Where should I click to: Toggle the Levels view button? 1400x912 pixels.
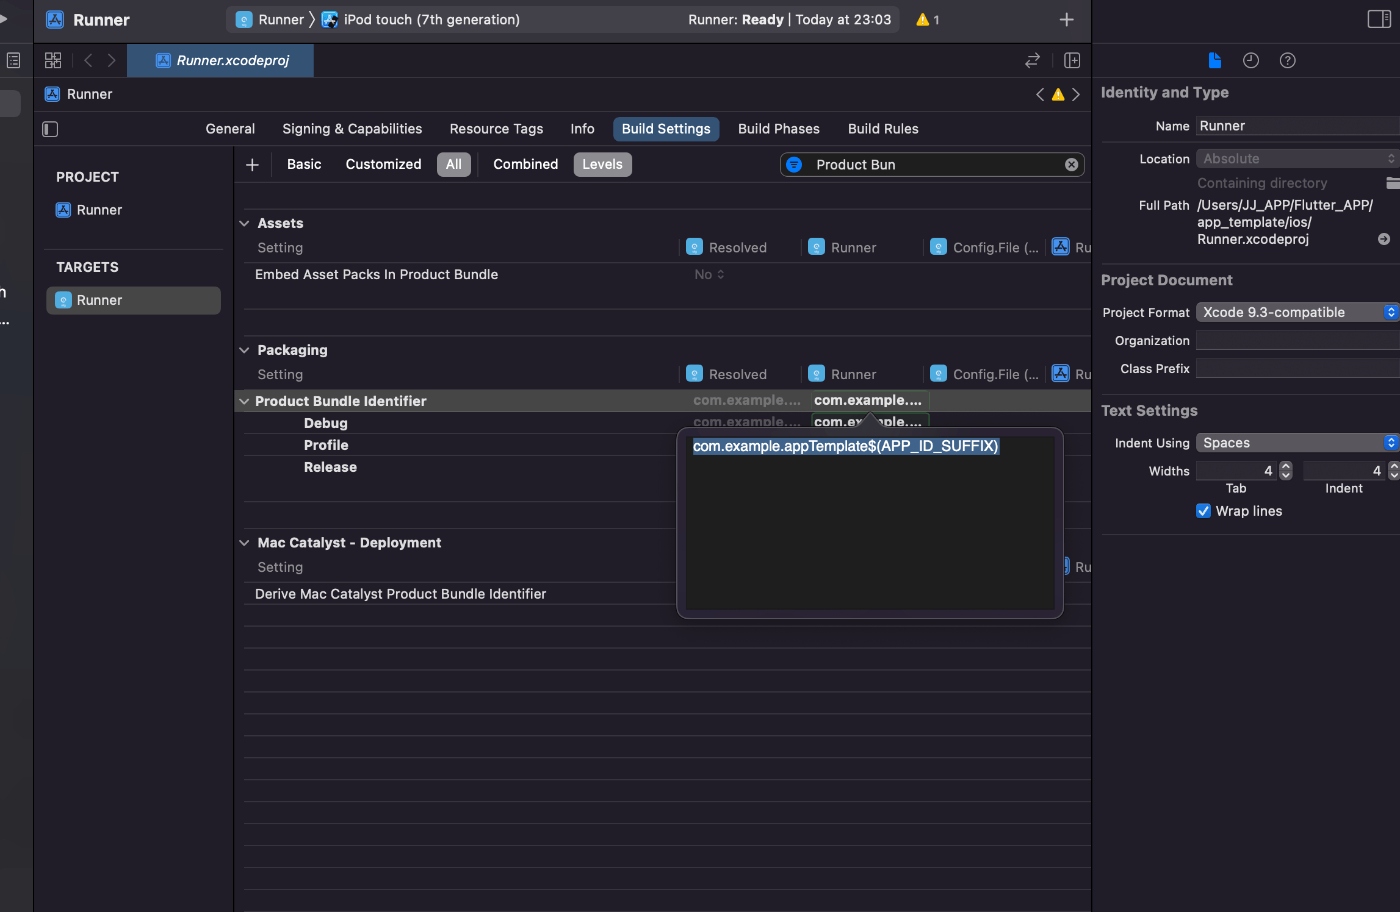coord(602,164)
